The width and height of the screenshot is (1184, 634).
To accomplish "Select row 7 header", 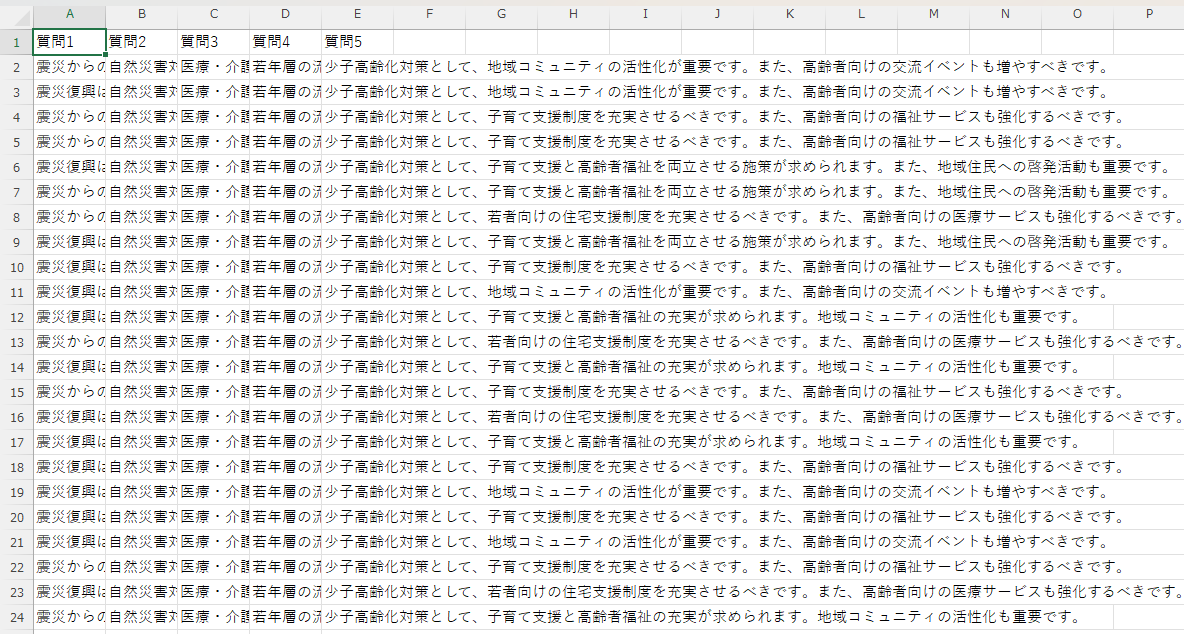I will 17,192.
